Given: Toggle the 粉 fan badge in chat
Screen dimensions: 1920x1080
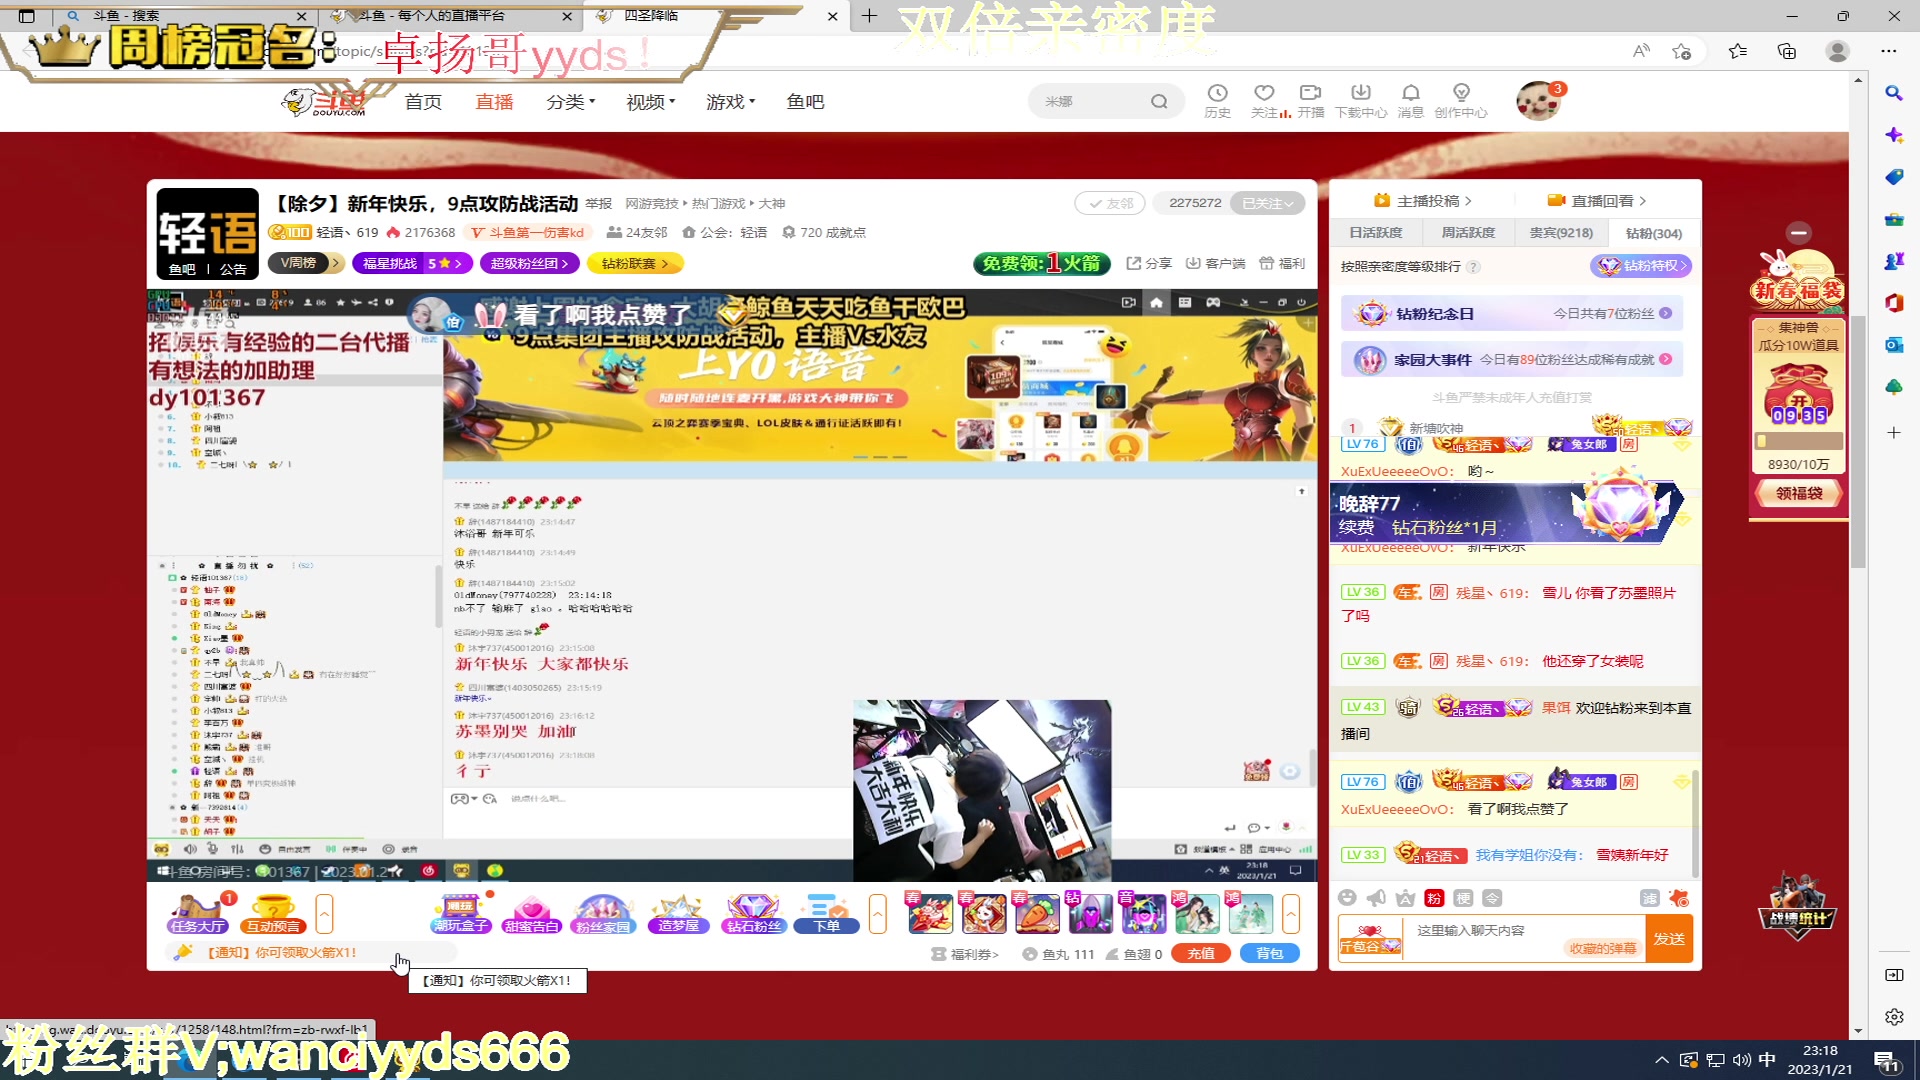Looking at the screenshot, I should [1434, 898].
